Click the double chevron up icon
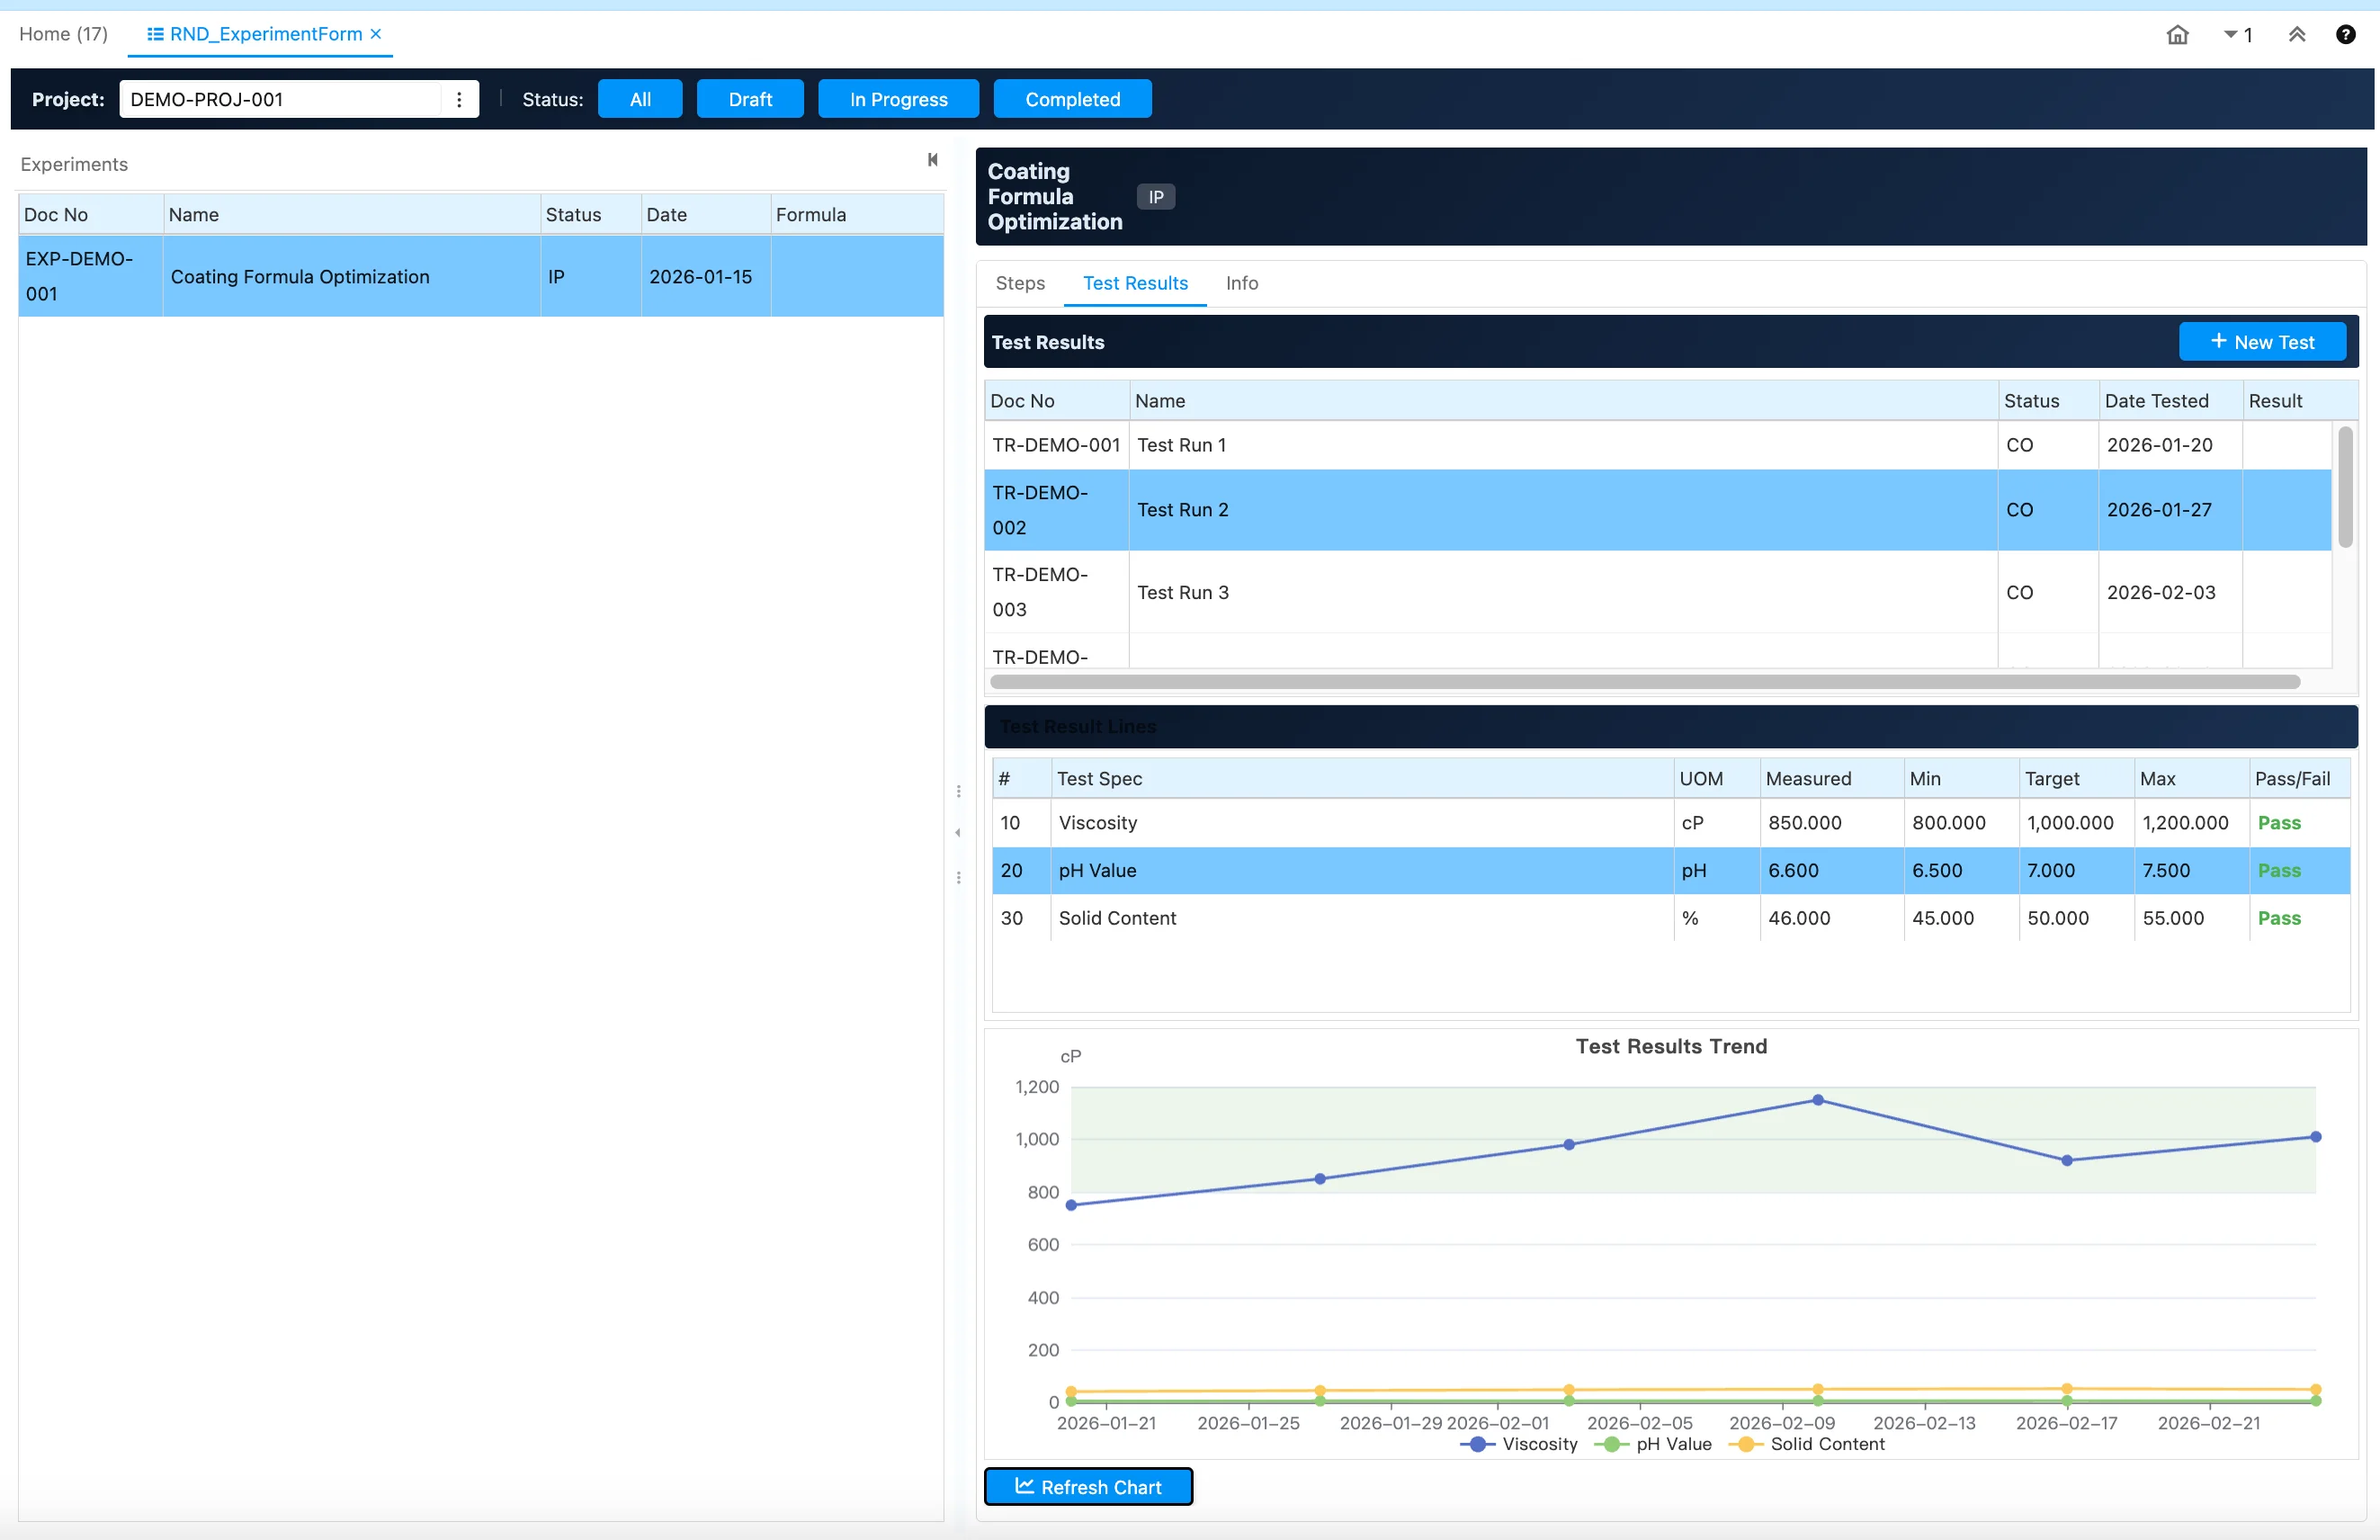This screenshot has height=1540, width=2380. click(2297, 35)
